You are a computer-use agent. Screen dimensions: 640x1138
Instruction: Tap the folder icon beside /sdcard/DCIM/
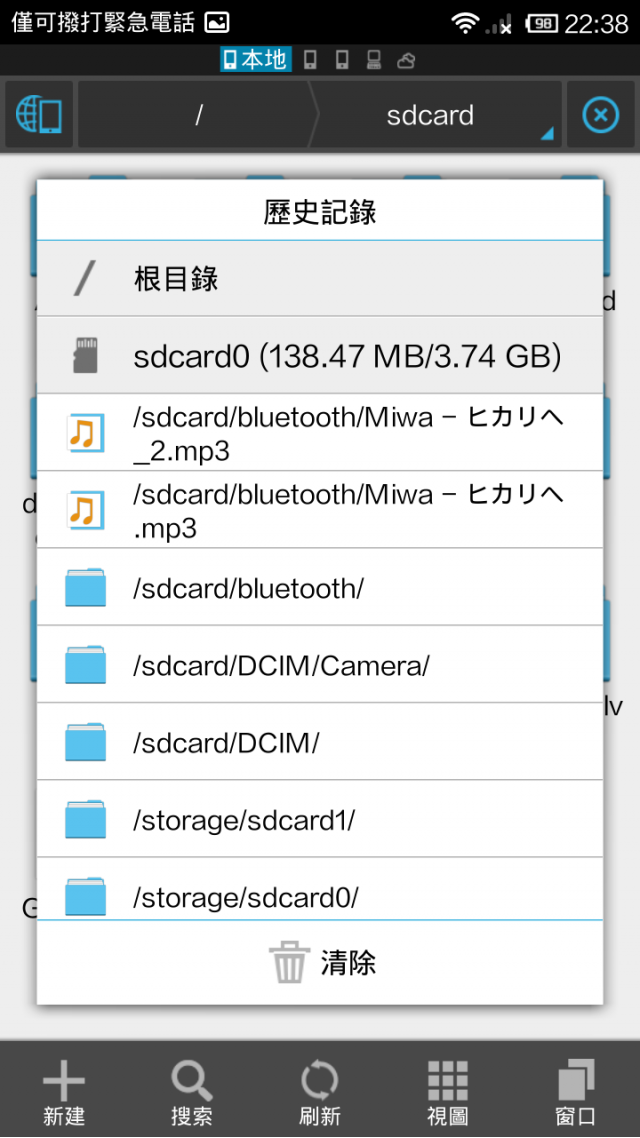[x=86, y=742]
